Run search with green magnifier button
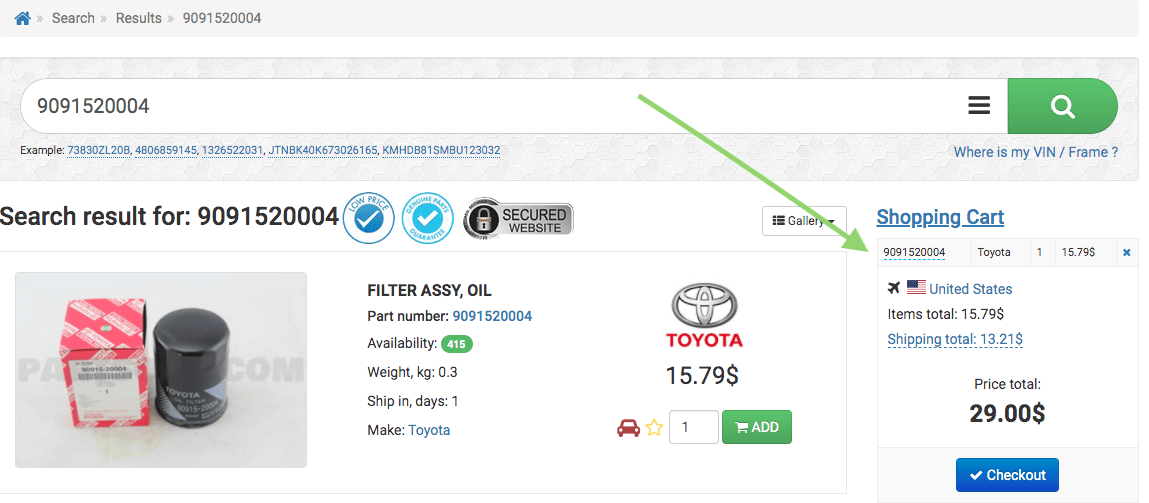Image resolution: width=1149 pixels, height=503 pixels. tap(1063, 106)
